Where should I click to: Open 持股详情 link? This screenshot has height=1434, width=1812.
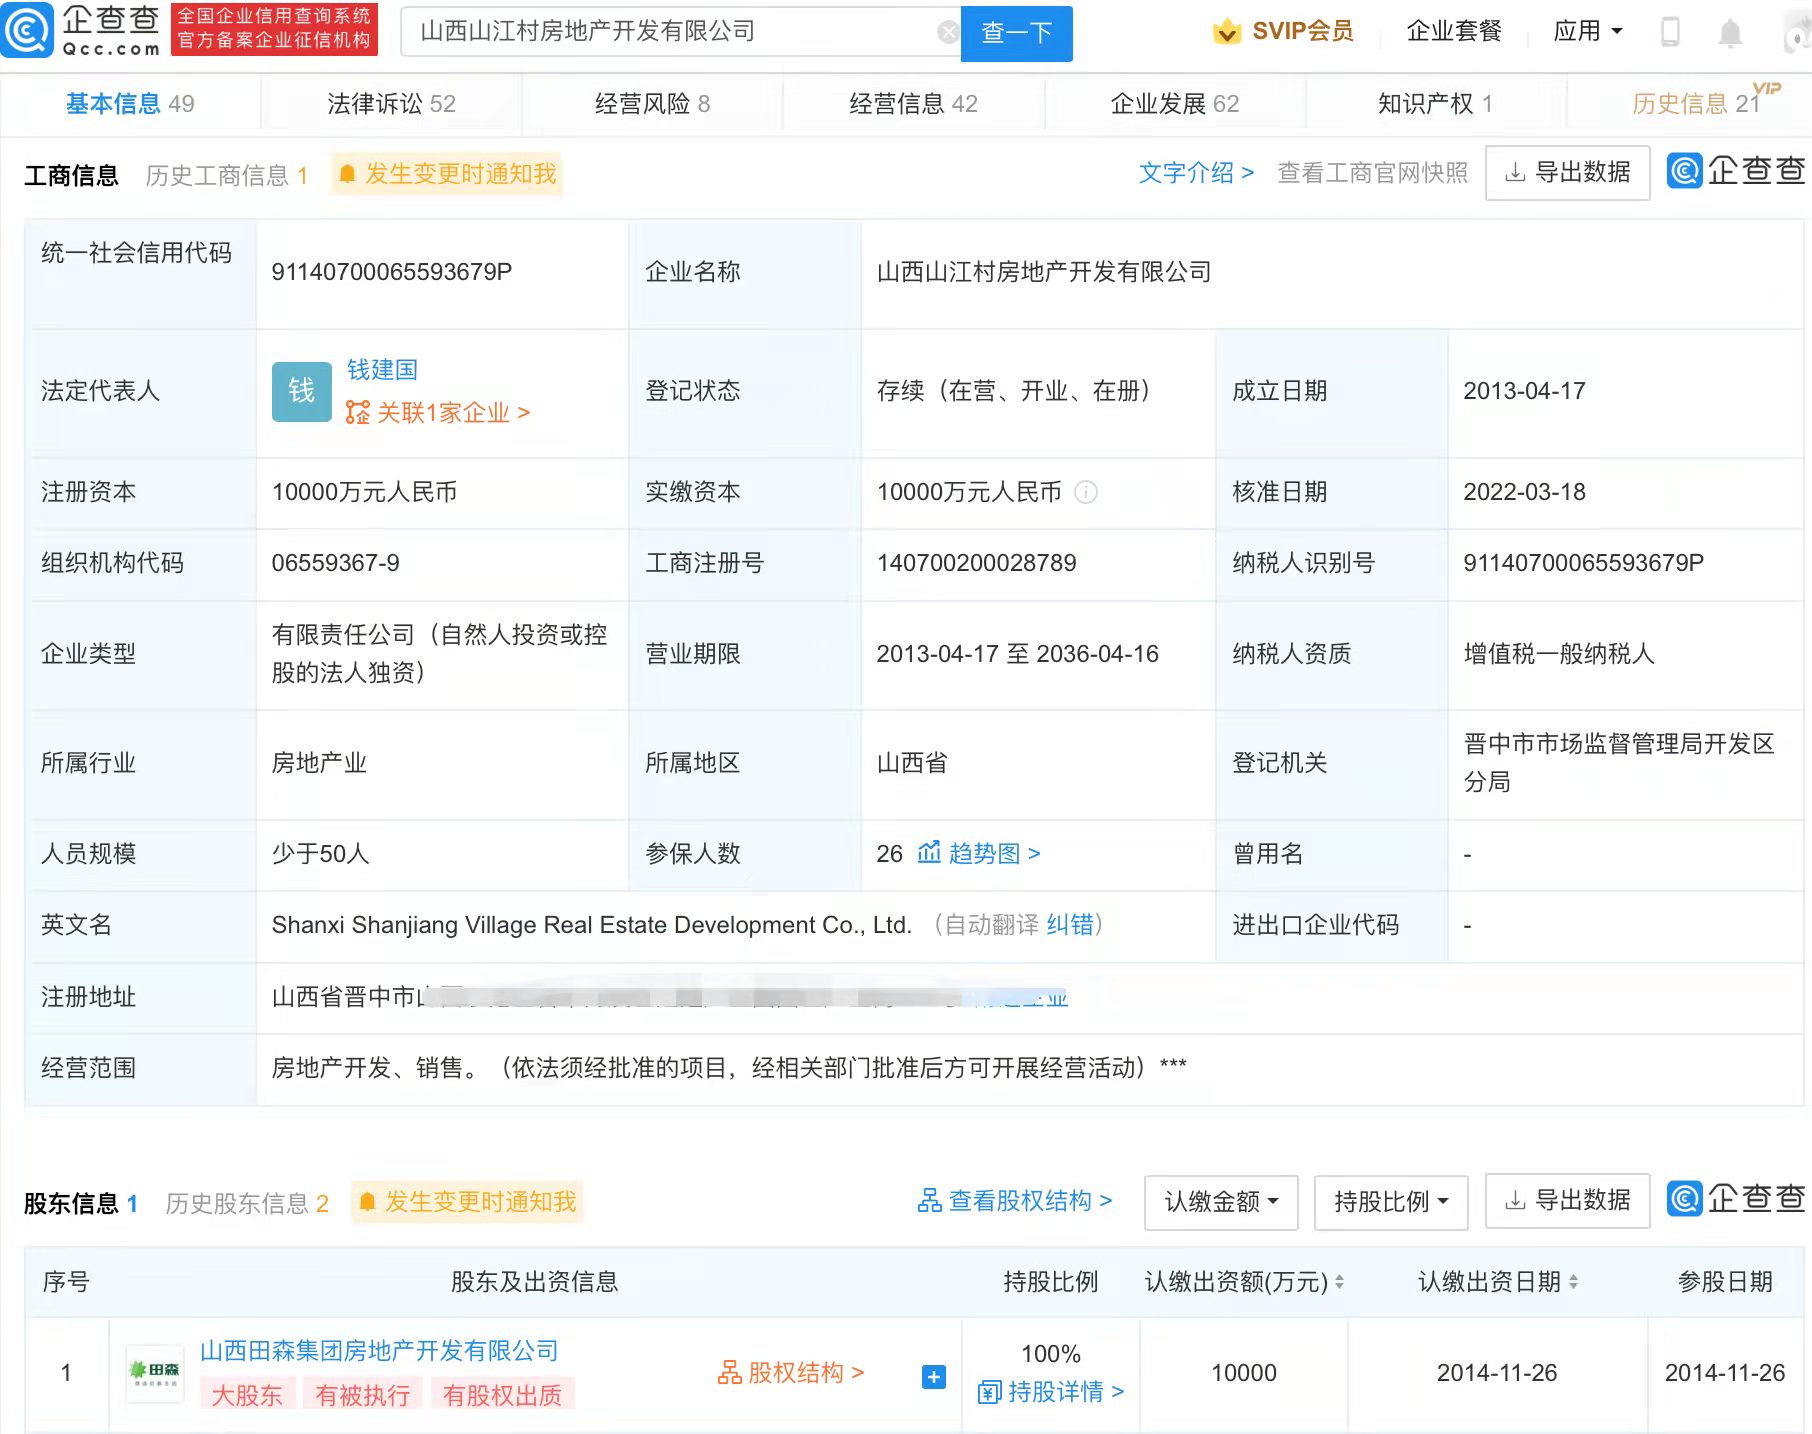click(x=1051, y=1391)
